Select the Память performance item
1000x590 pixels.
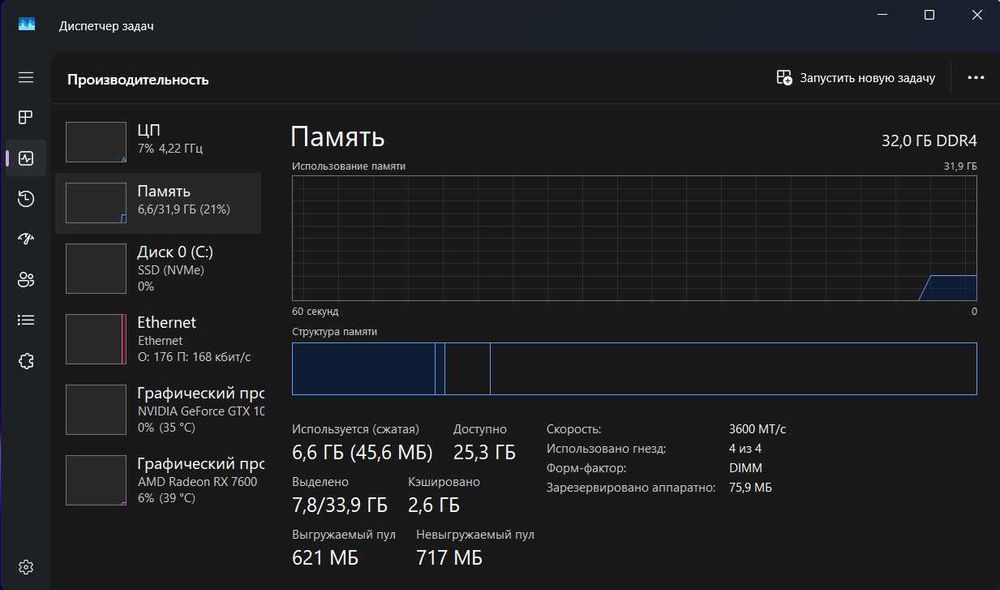(x=158, y=203)
